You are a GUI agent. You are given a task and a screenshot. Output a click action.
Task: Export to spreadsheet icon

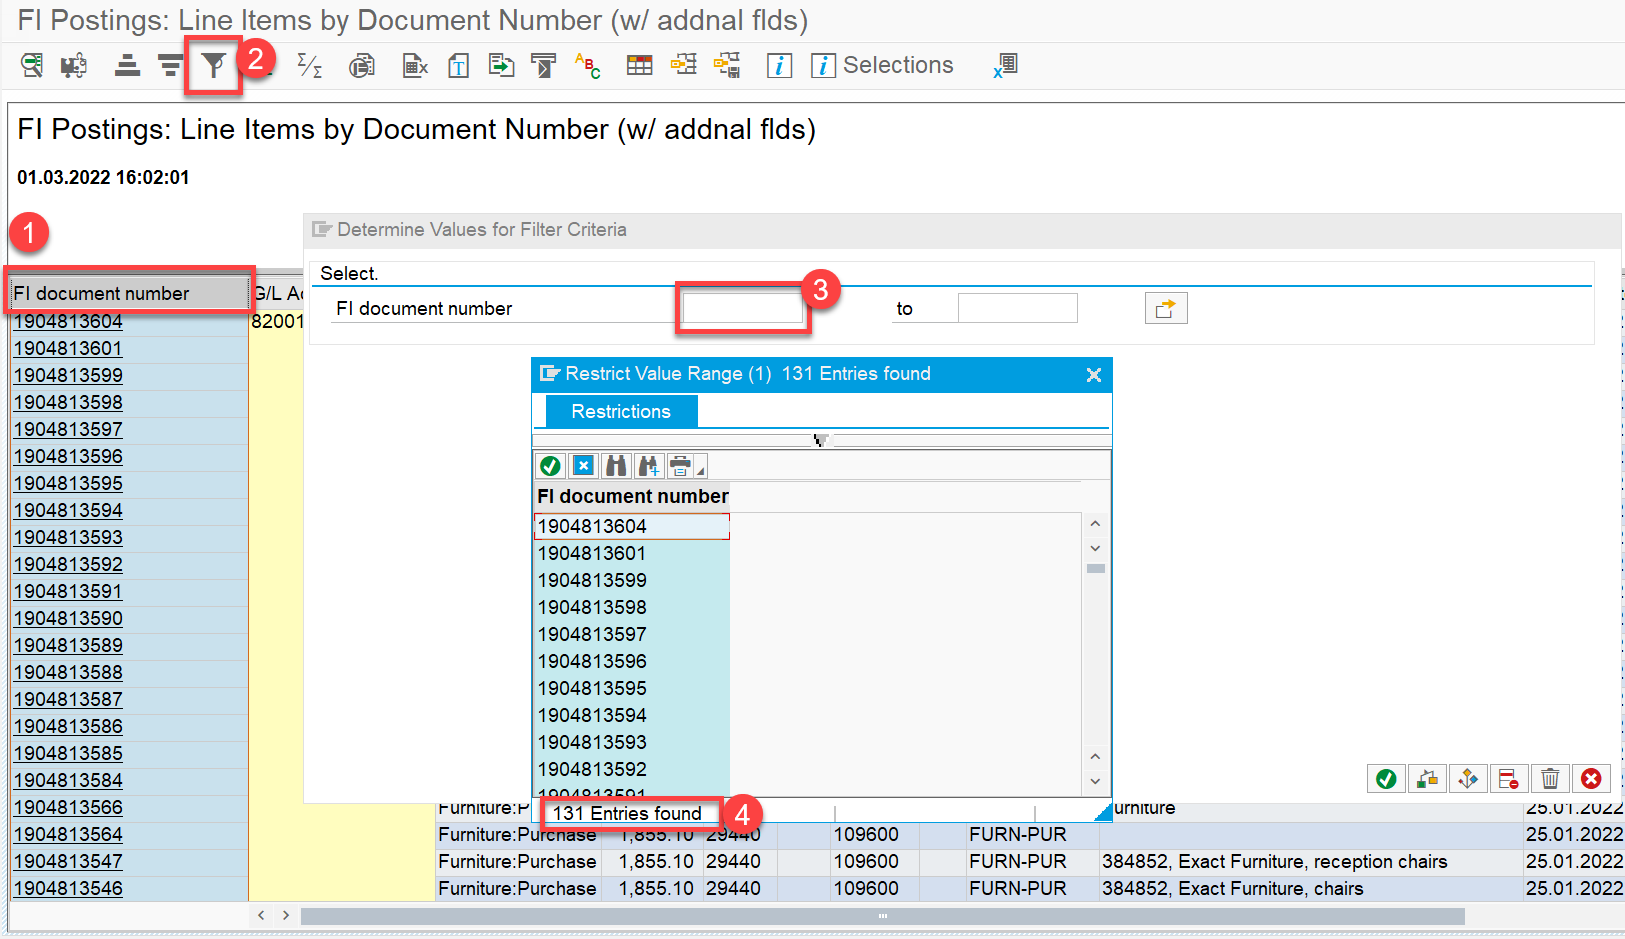tap(415, 66)
